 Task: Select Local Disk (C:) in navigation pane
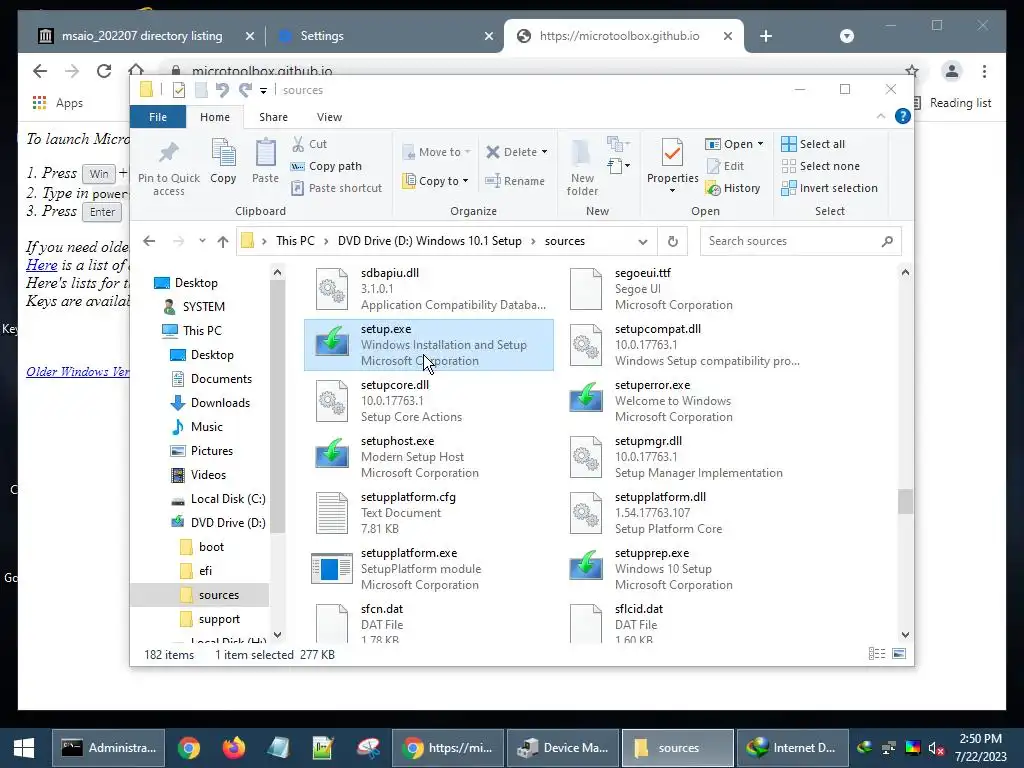218,499
